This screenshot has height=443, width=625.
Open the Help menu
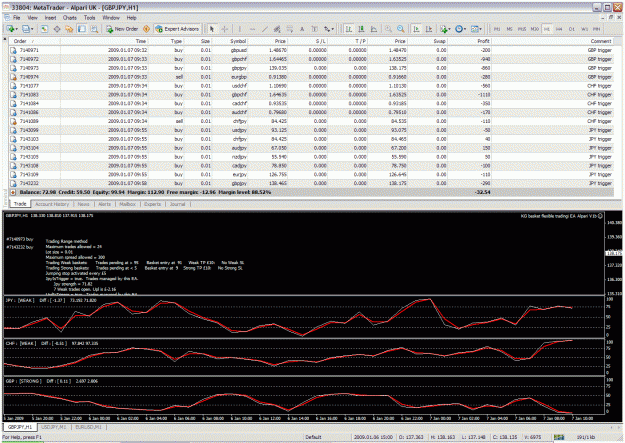132,18
